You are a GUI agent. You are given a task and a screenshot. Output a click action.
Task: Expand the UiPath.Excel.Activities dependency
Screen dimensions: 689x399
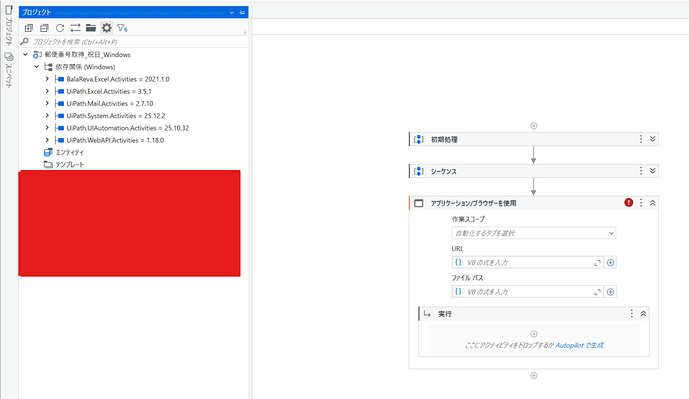[x=47, y=91]
